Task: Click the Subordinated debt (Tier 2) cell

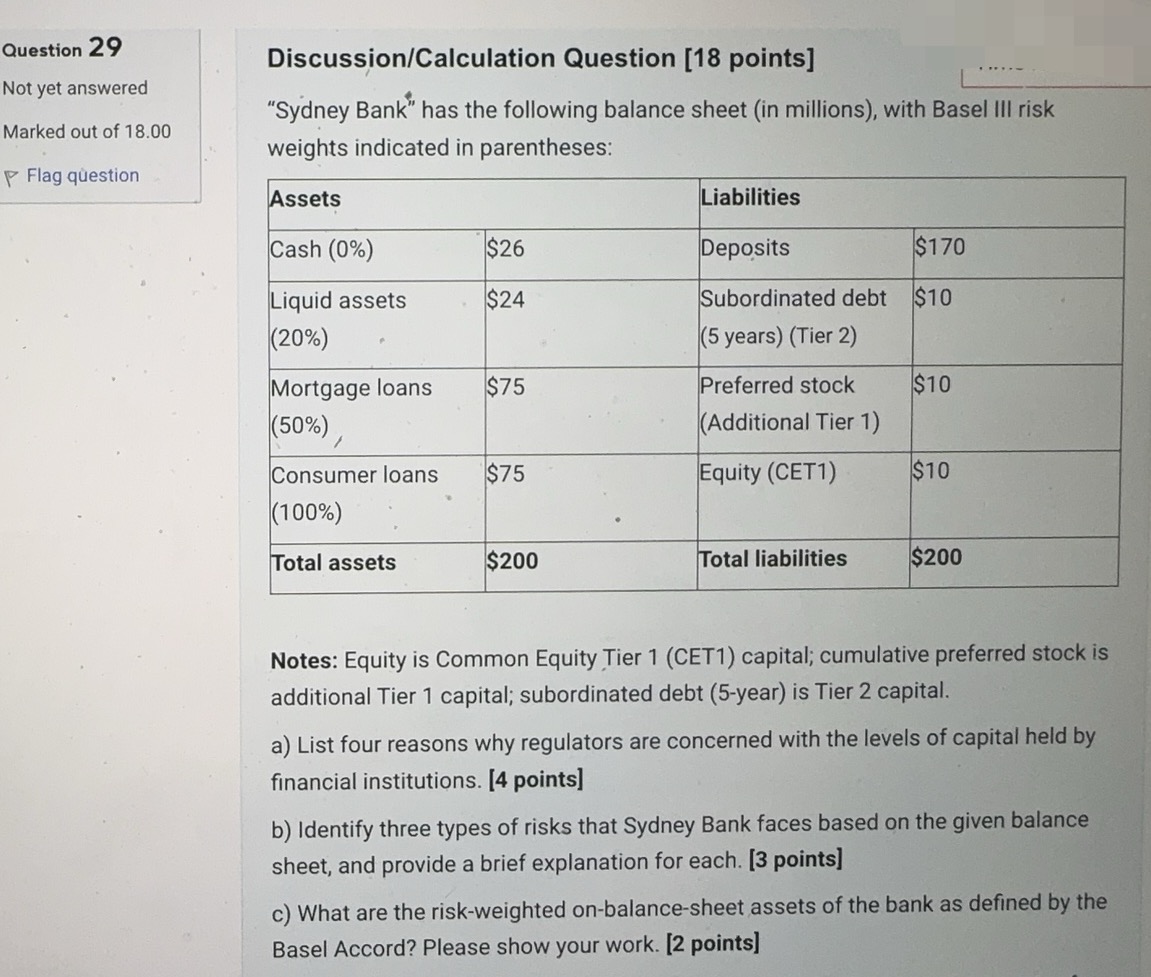Action: click(x=790, y=317)
